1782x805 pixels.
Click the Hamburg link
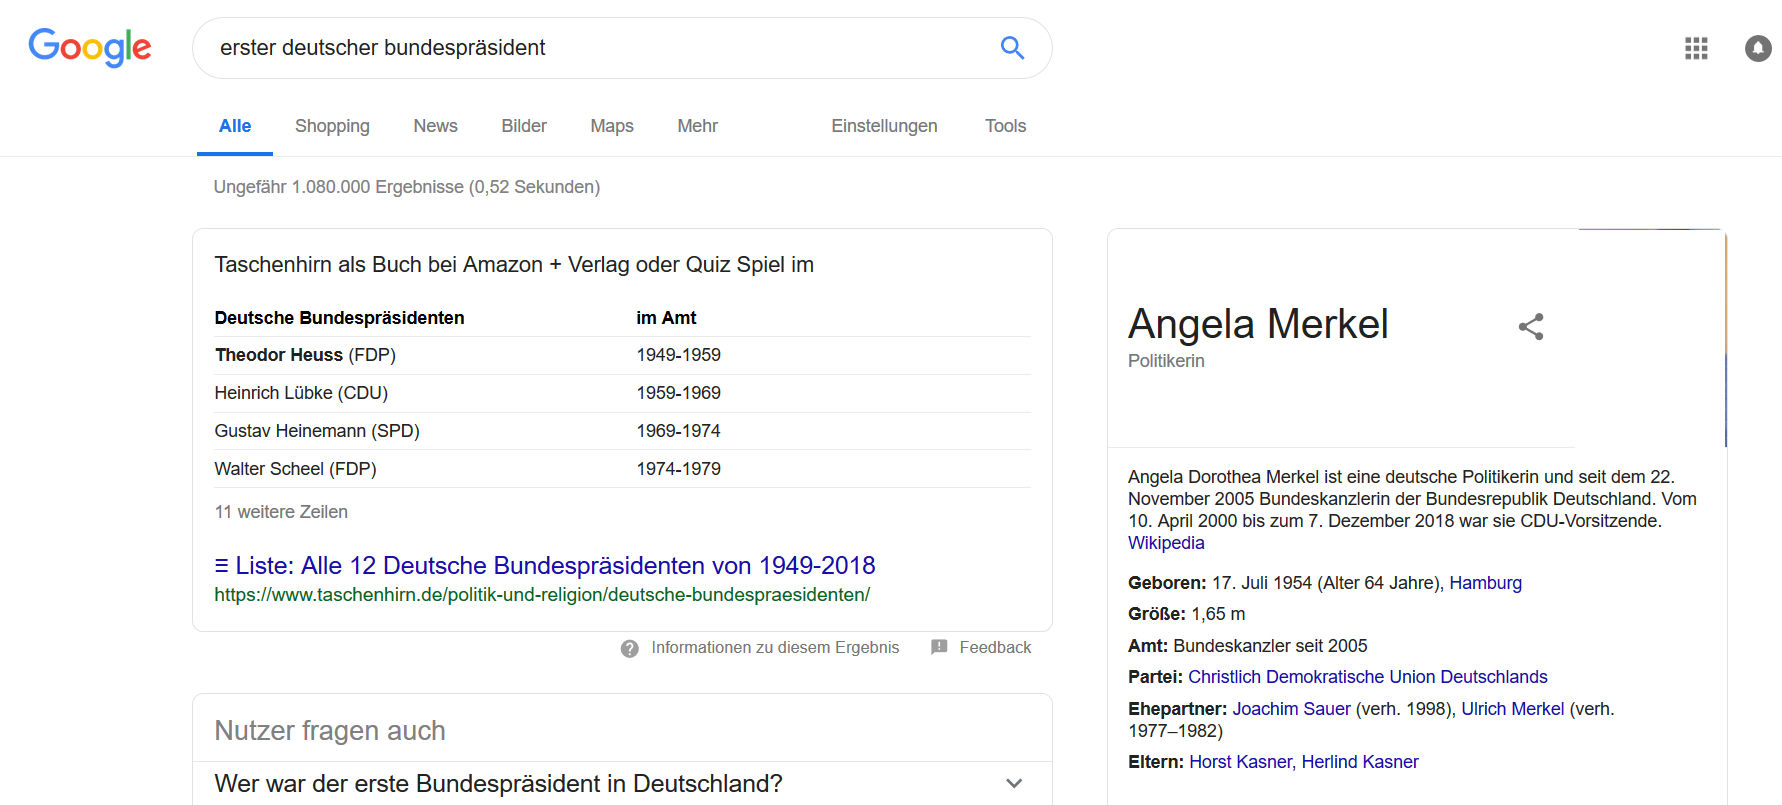pos(1485,582)
